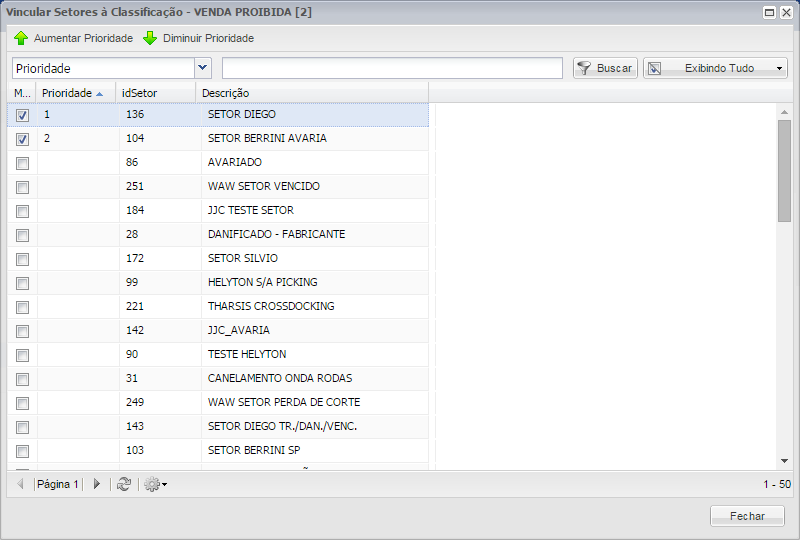Select the SETOR DIEGO description cell

pyautogui.click(x=315, y=114)
